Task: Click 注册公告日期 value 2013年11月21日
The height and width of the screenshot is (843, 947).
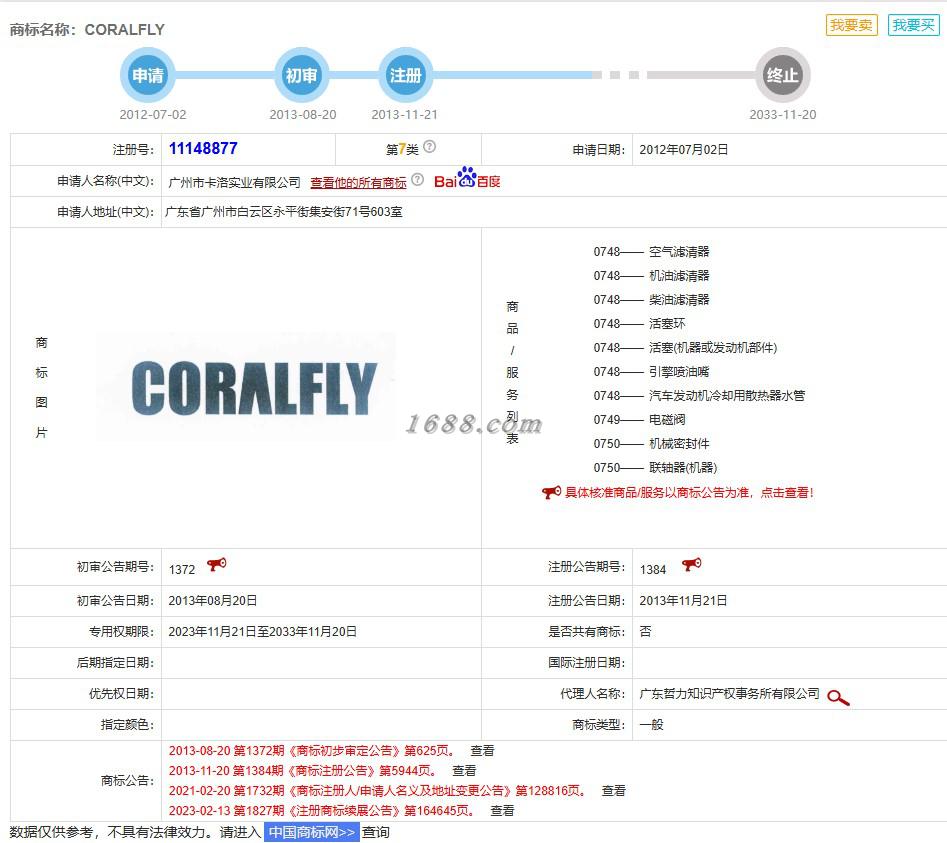Action: point(683,600)
